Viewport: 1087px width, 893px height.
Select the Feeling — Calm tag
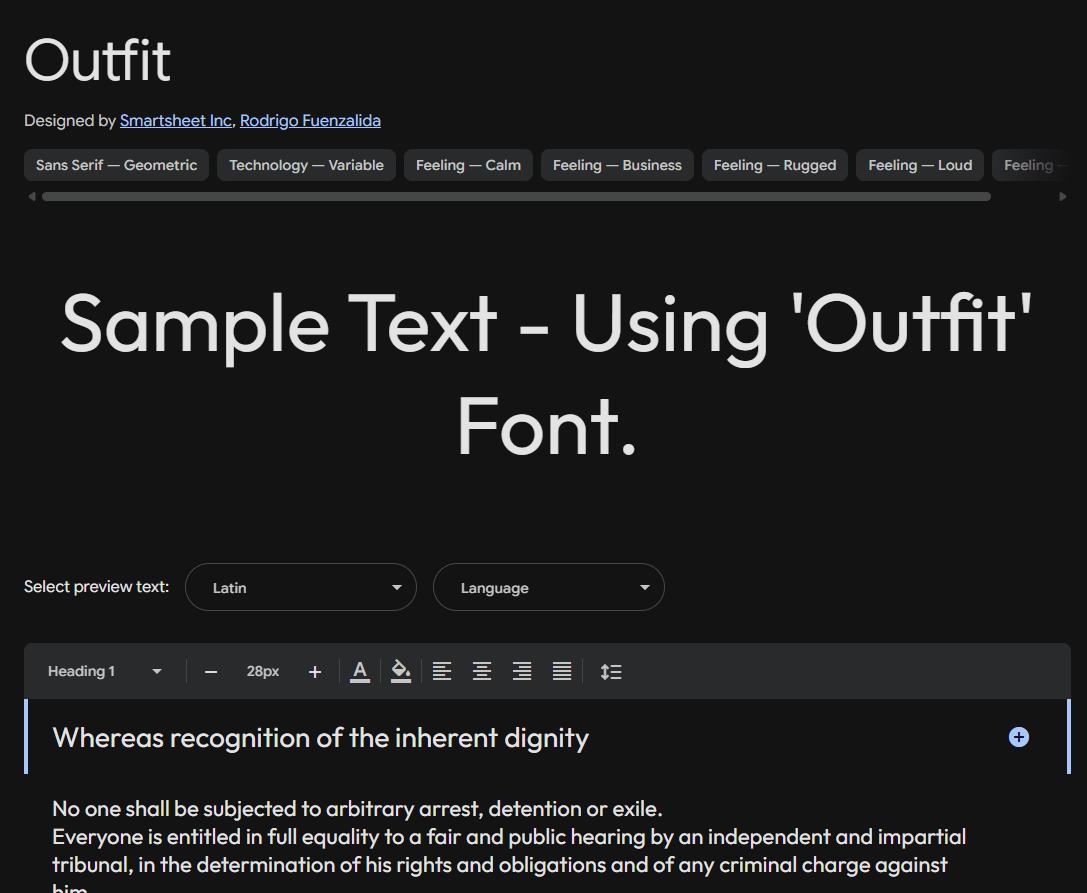point(469,165)
